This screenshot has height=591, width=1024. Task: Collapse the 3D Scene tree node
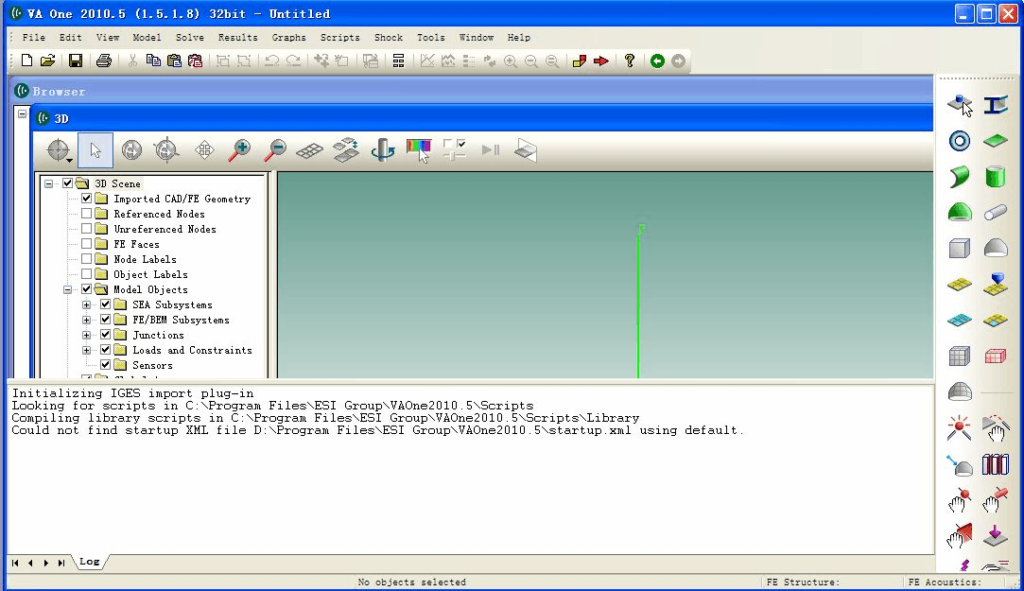pyautogui.click(x=48, y=184)
